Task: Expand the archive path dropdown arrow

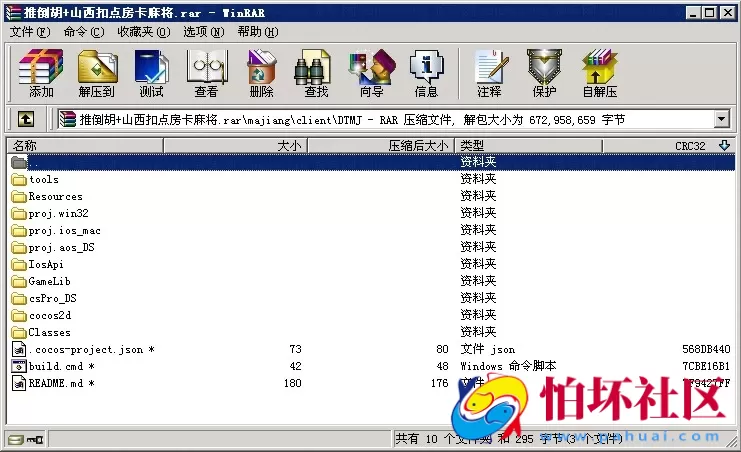Action: [721, 119]
